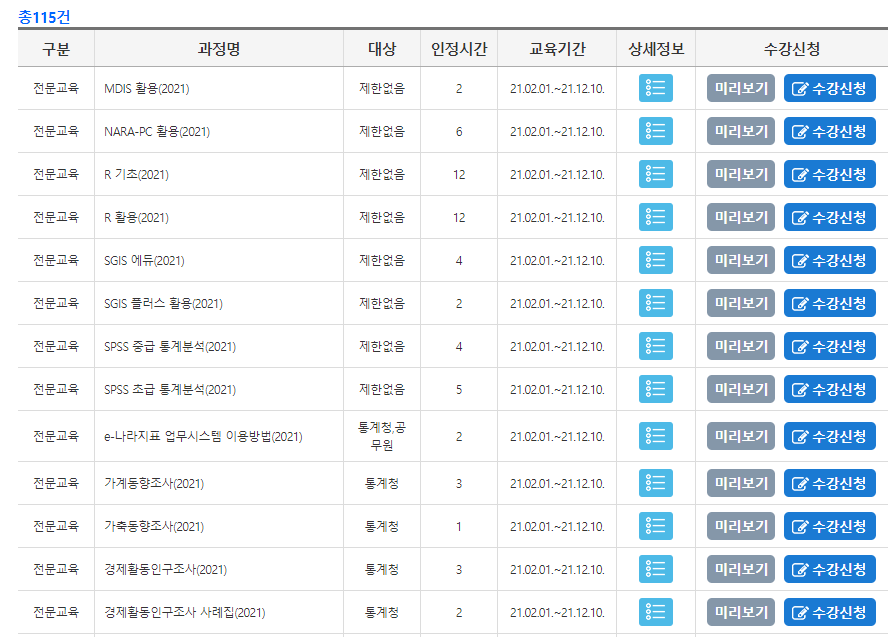Click 수강신청 for SPSS 중급 통계분석(2021)

pyautogui.click(x=829, y=346)
